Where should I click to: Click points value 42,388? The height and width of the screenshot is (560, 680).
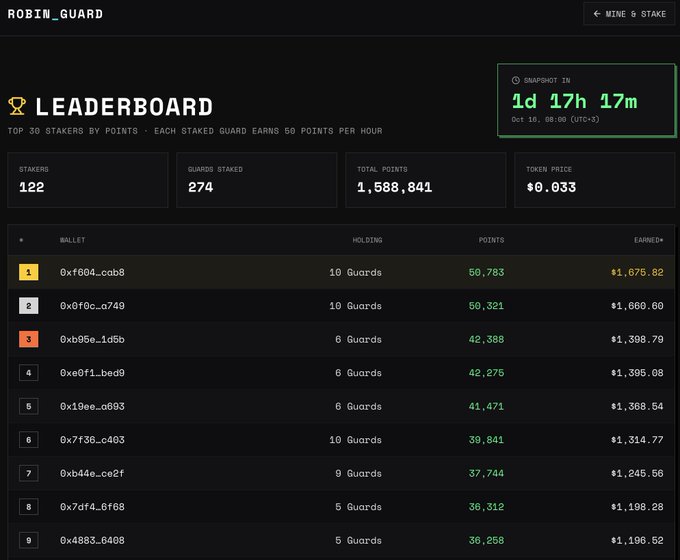pos(486,339)
